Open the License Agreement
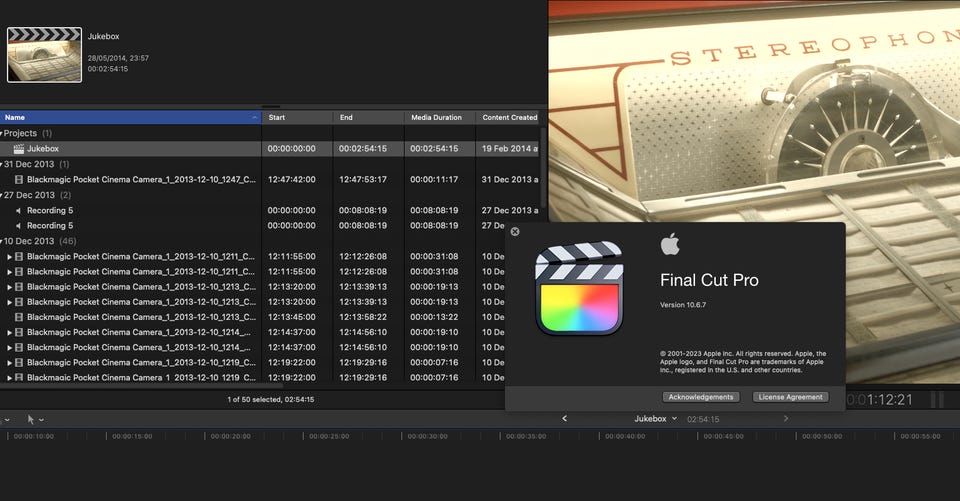 [x=790, y=397]
